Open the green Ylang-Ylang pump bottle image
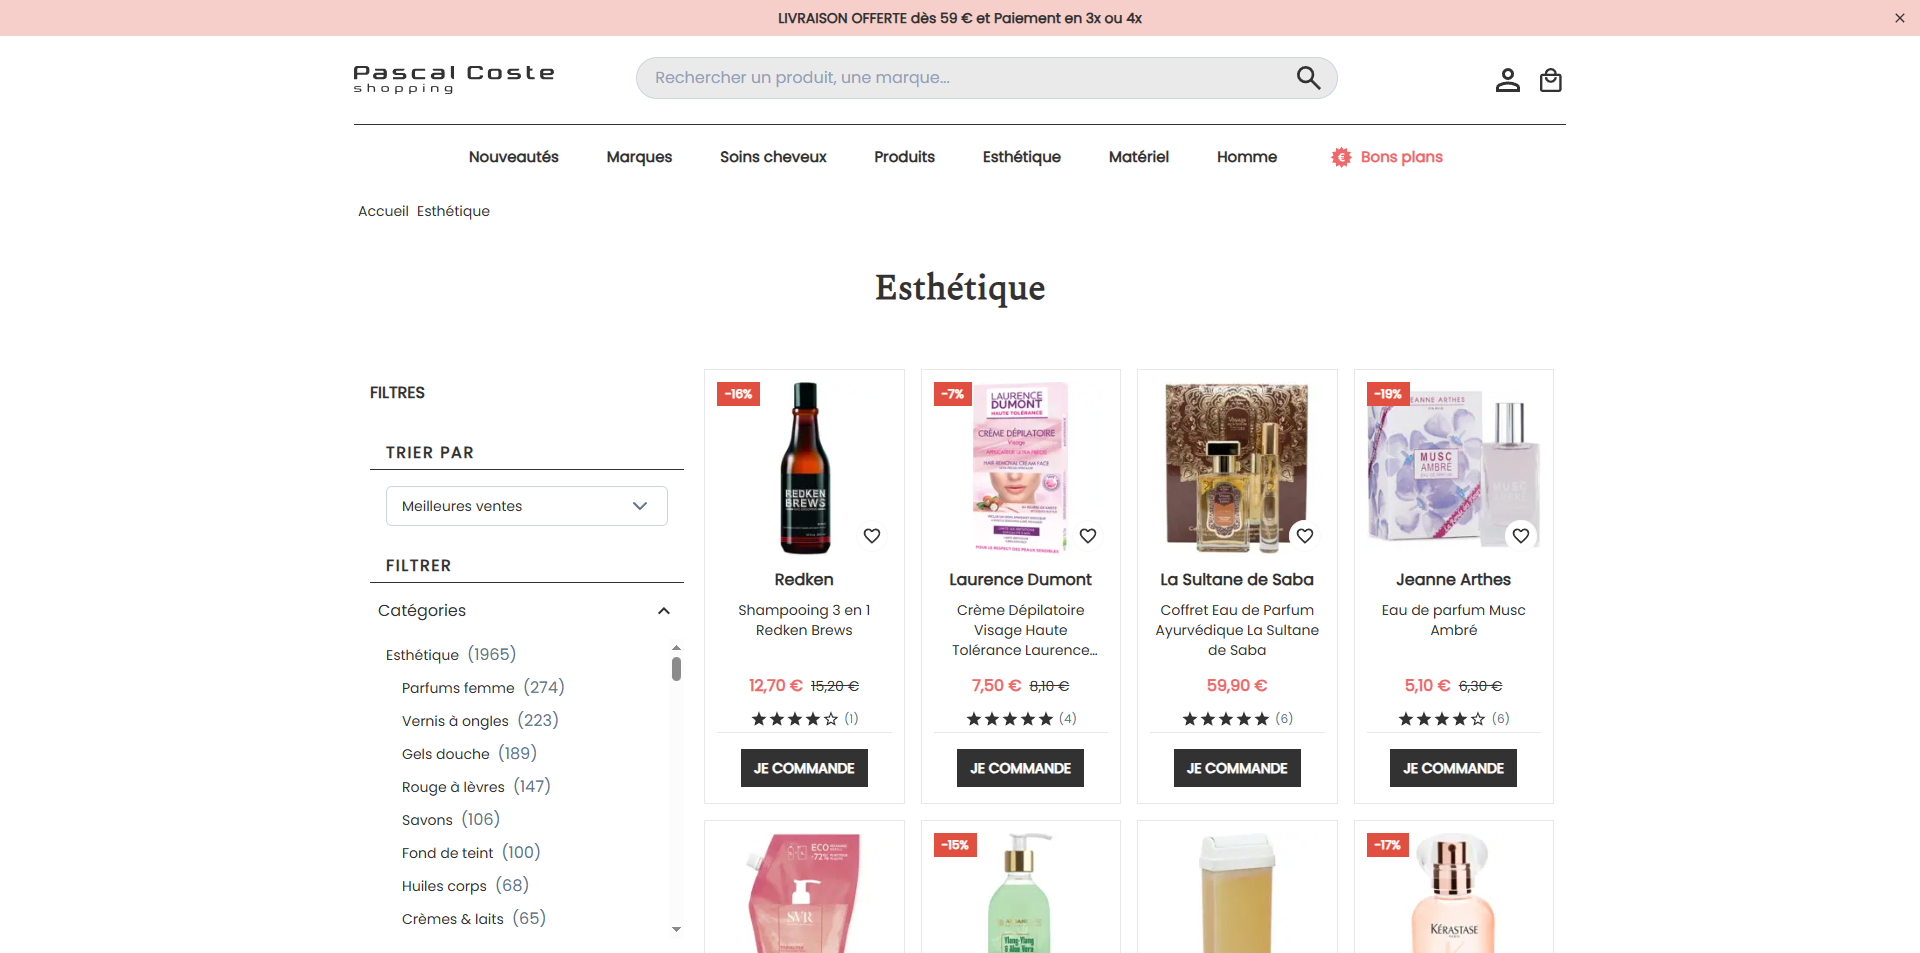The width and height of the screenshot is (1920, 953). coord(1020,893)
